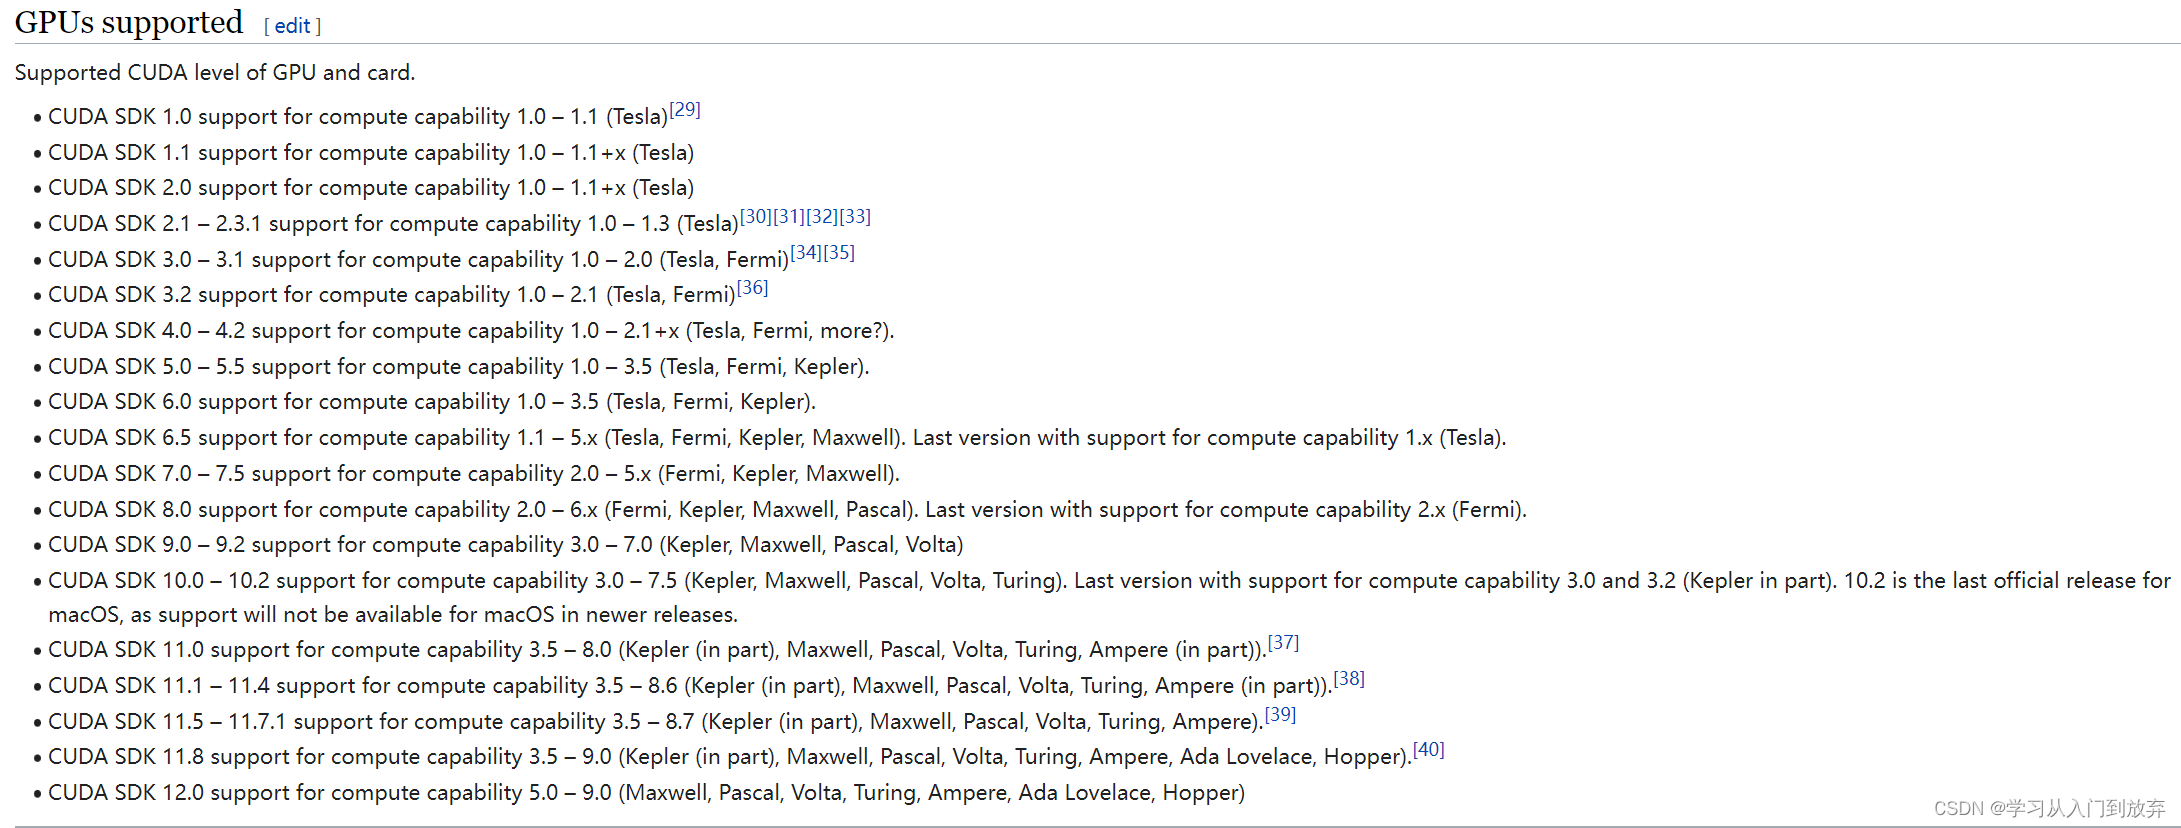Open citation reference [35]
The width and height of the screenshot is (2181, 828).
pos(839,252)
